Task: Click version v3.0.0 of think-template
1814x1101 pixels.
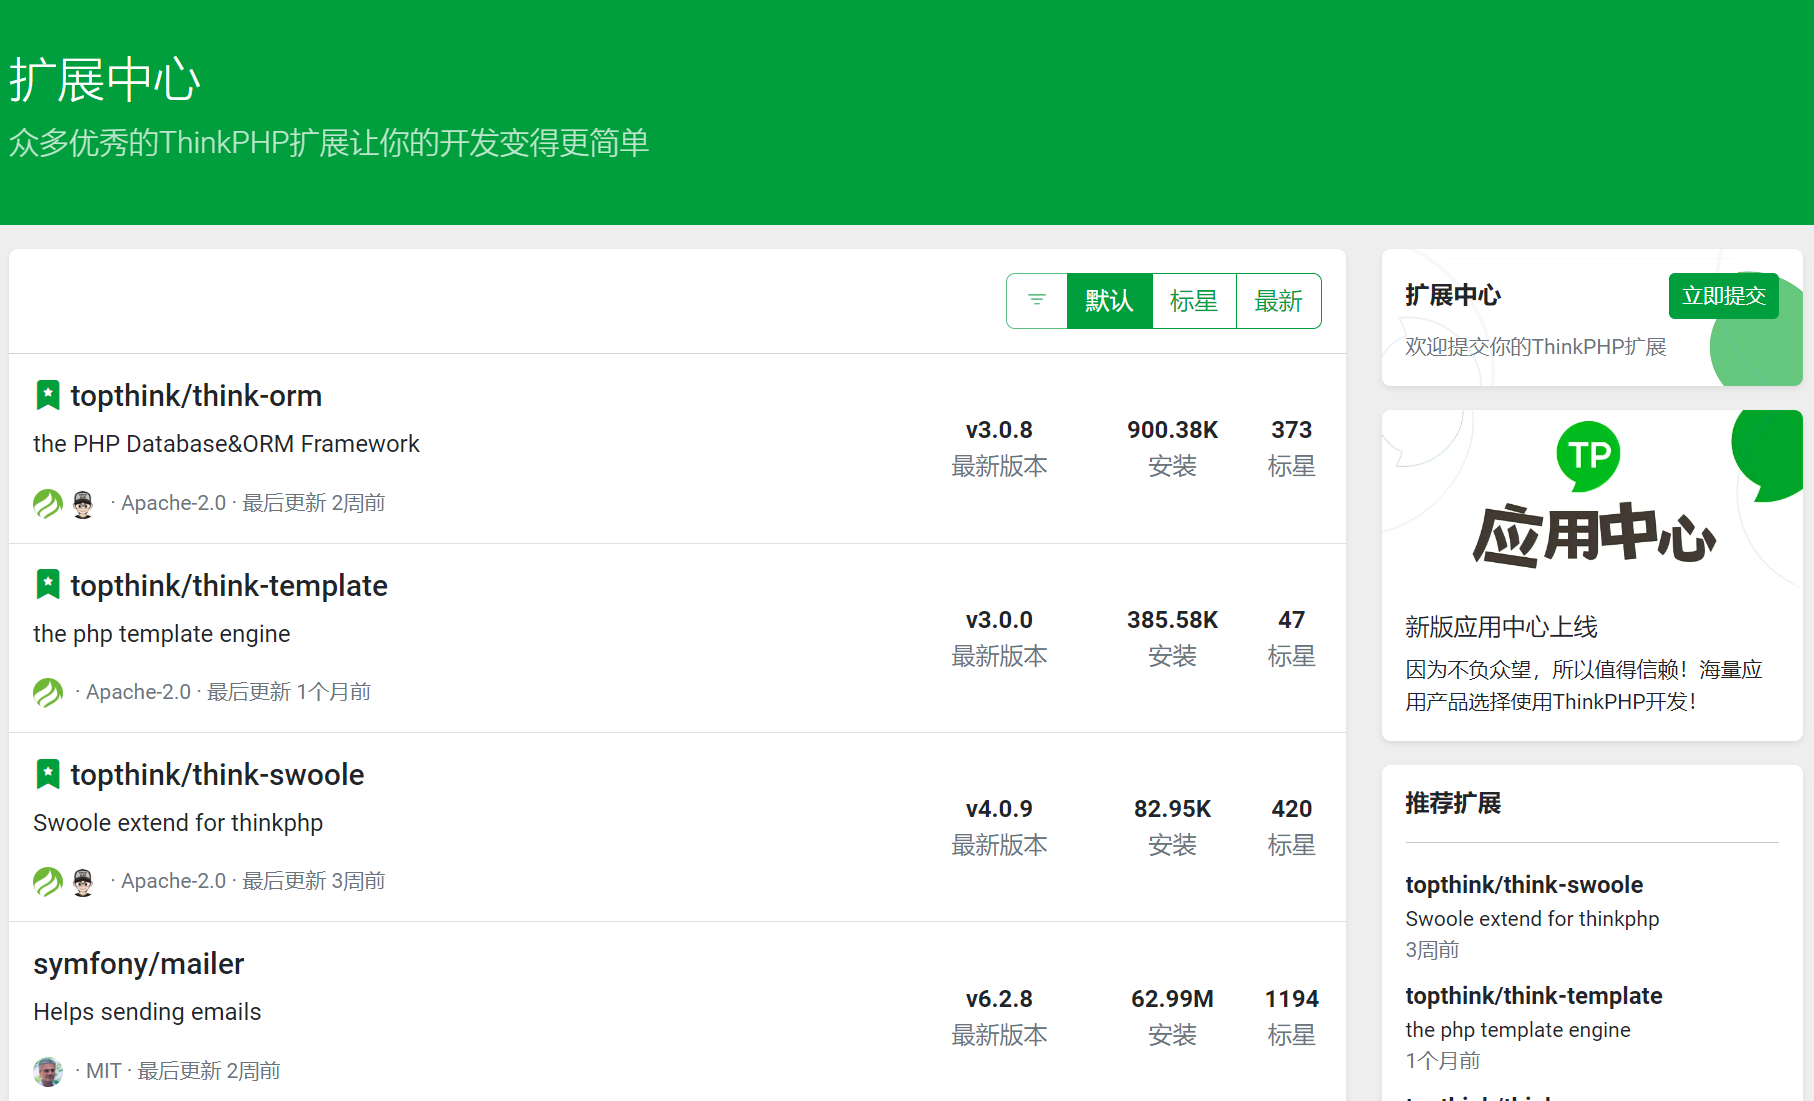Action: click(999, 620)
